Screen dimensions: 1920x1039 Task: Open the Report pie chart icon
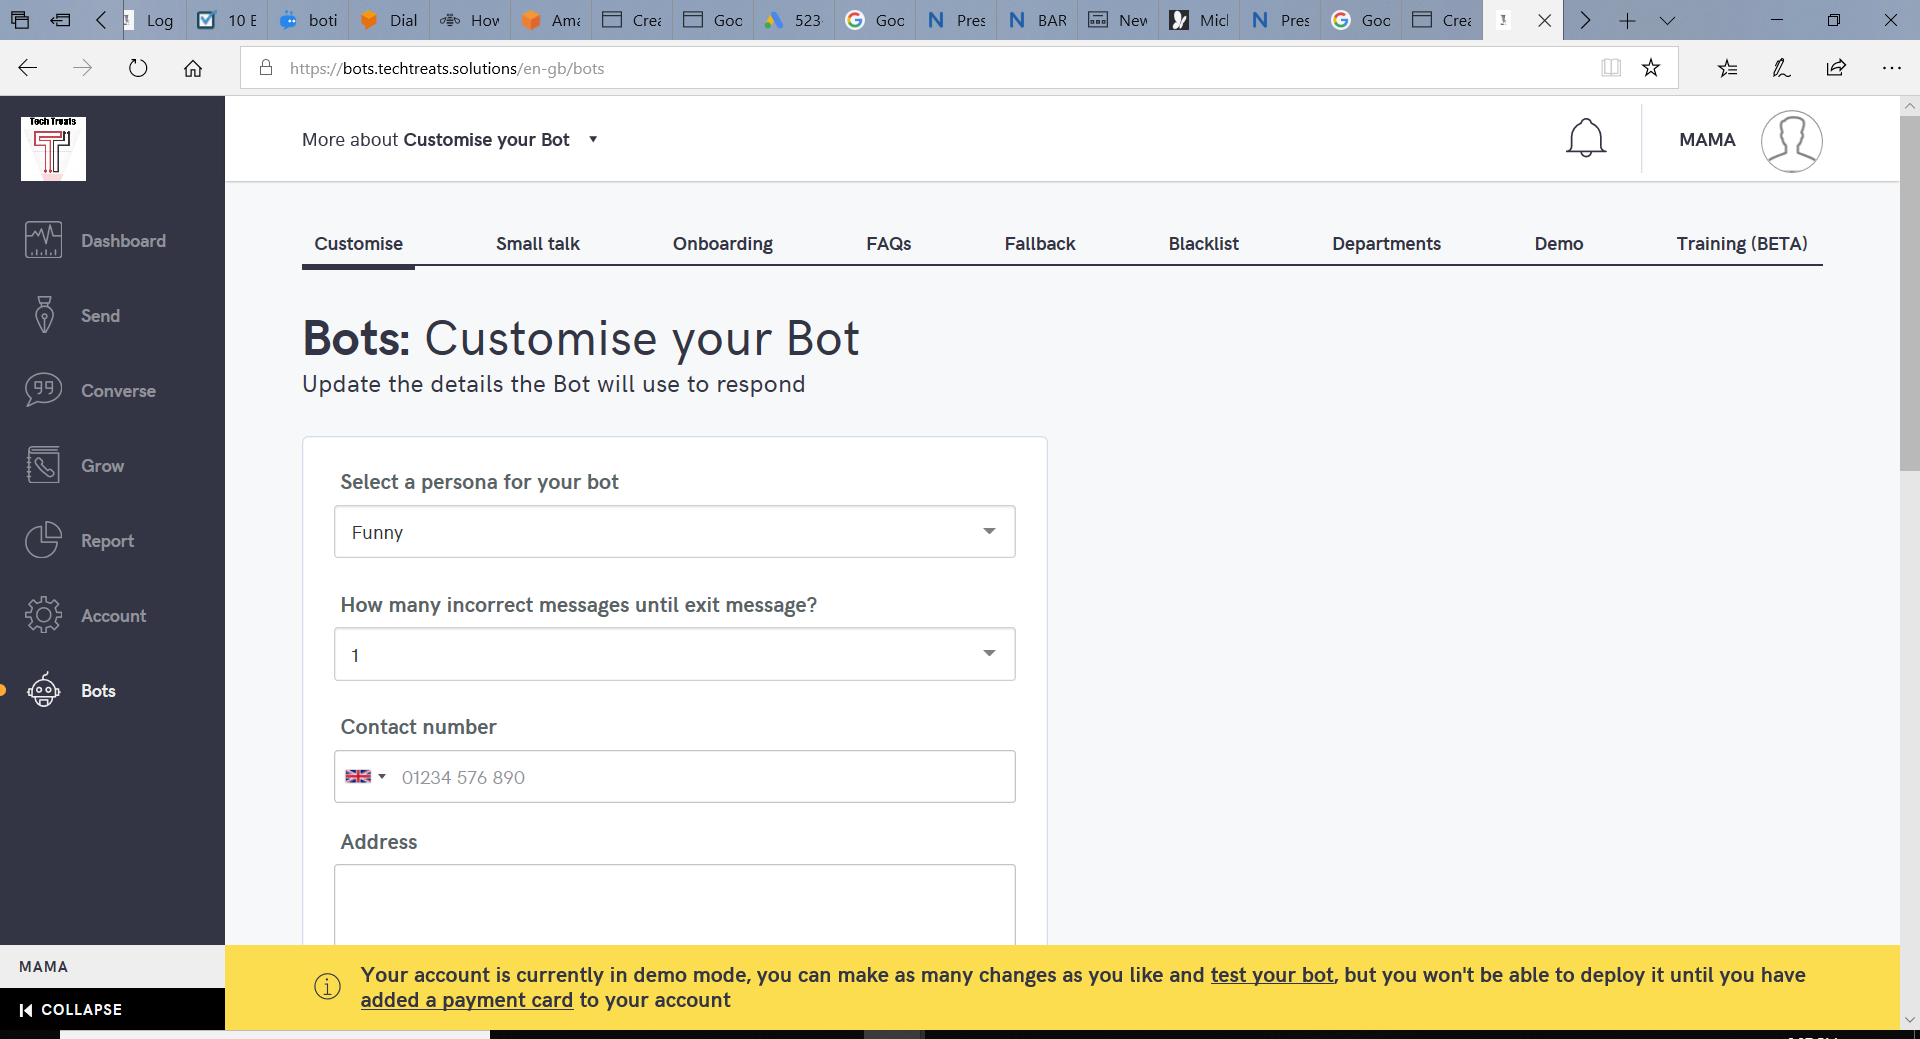click(43, 540)
